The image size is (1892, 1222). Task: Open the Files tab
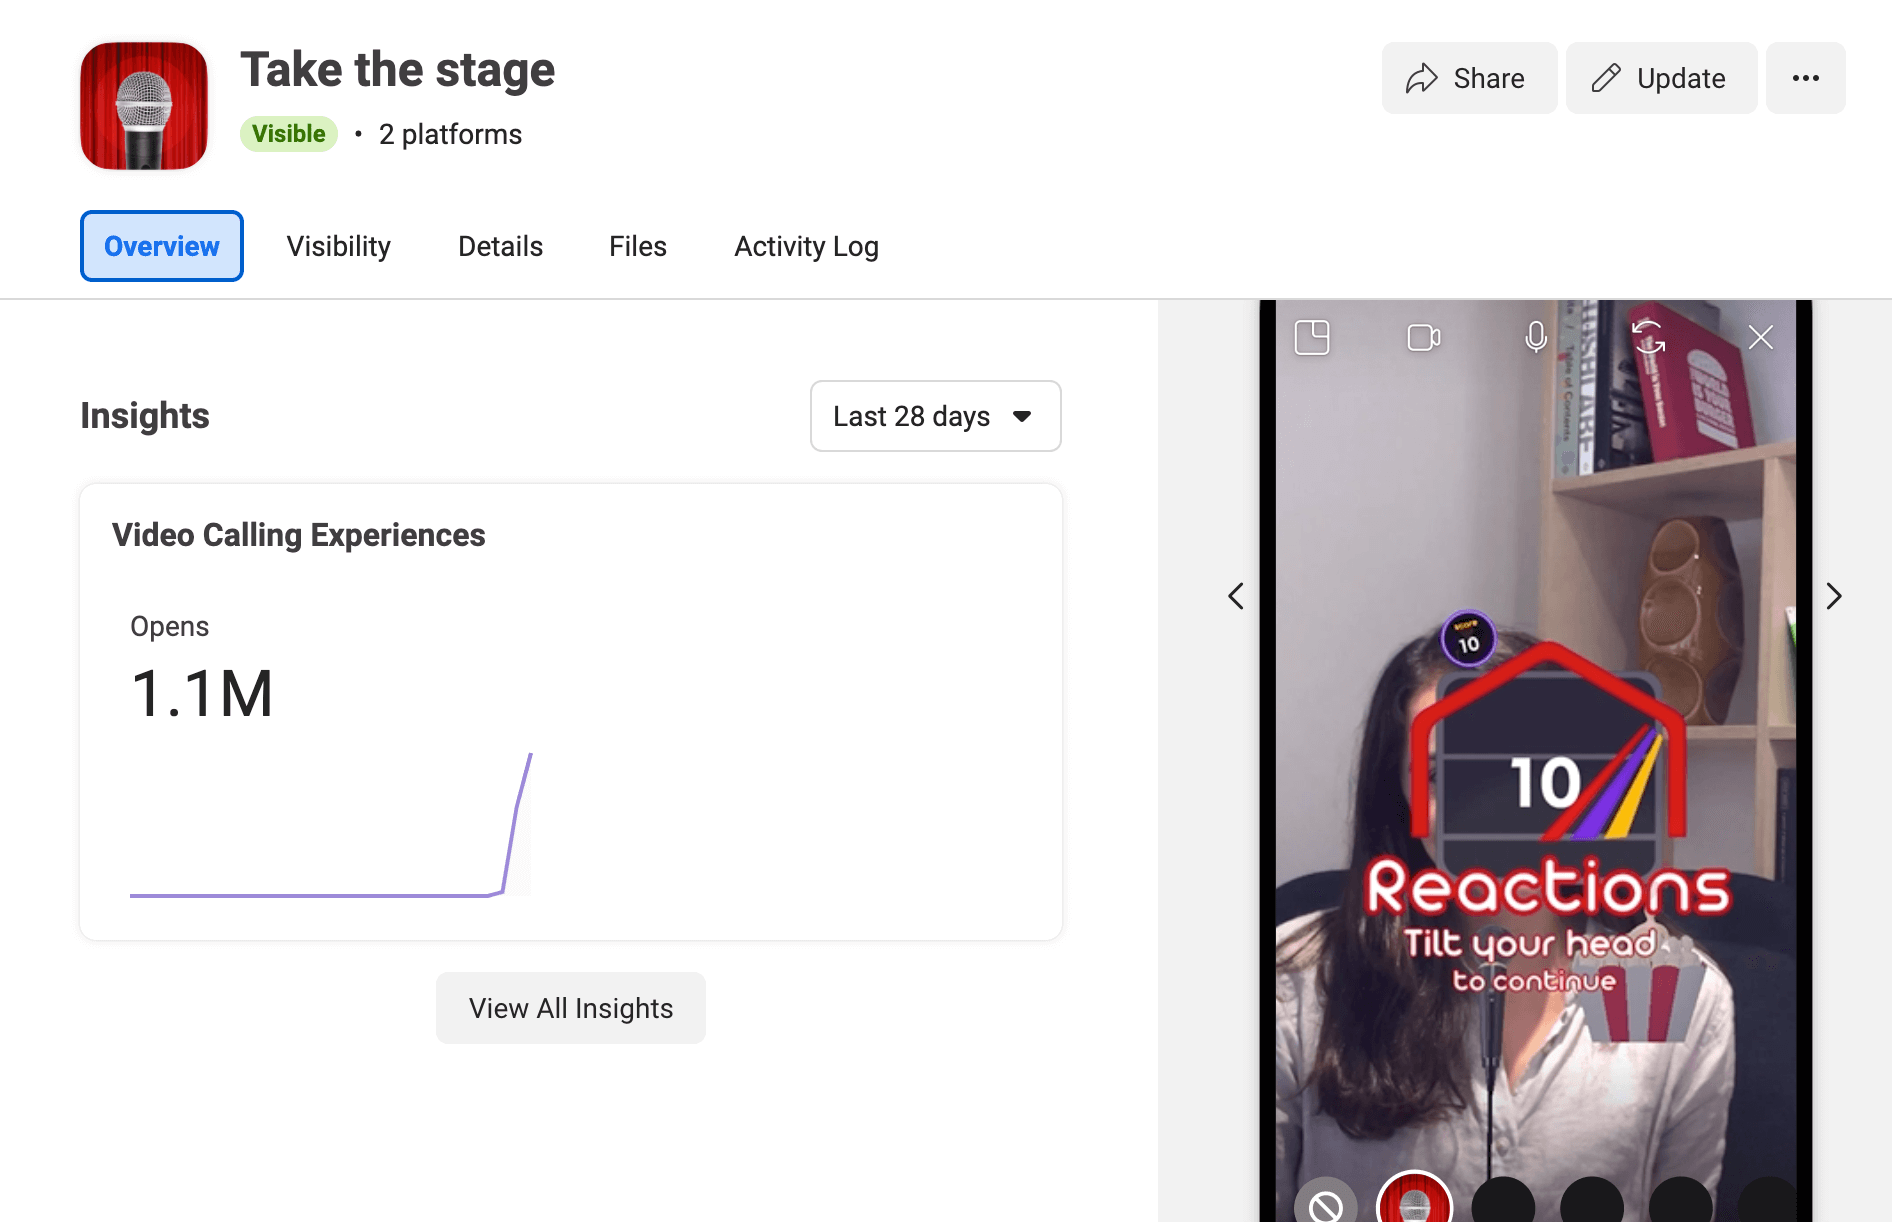coord(637,246)
